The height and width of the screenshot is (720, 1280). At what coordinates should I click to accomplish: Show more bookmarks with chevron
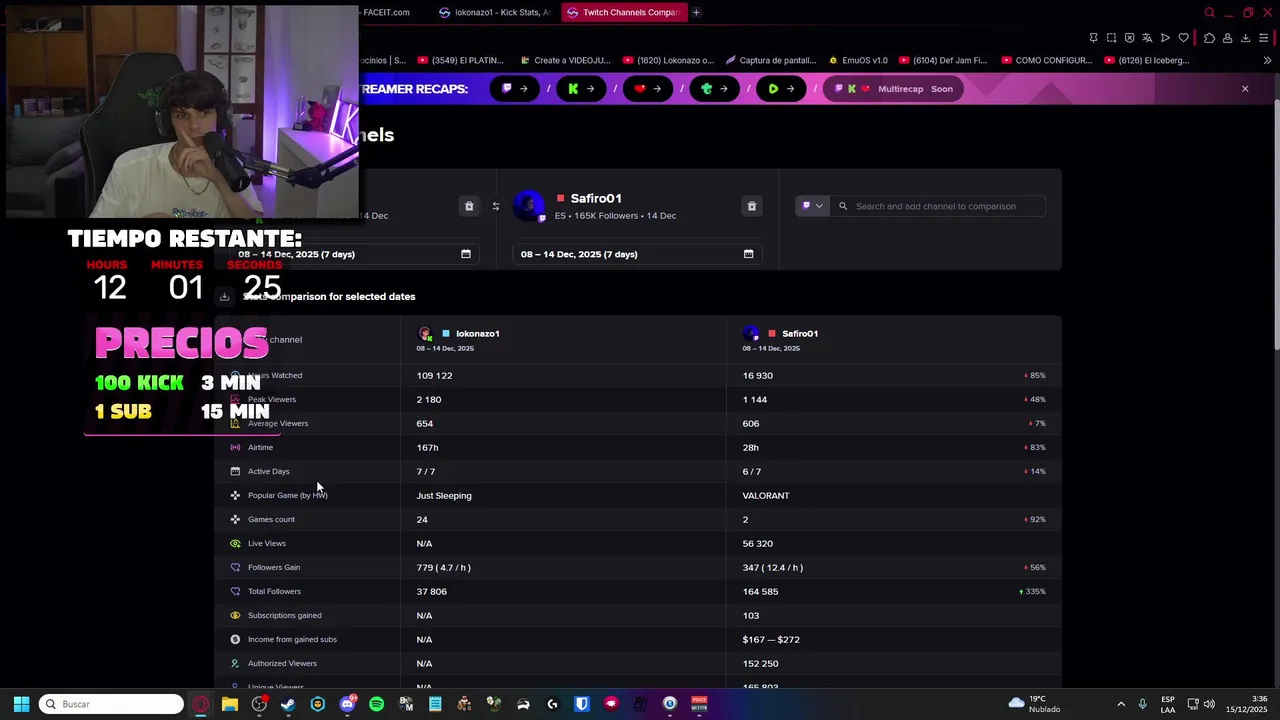click(x=1267, y=60)
